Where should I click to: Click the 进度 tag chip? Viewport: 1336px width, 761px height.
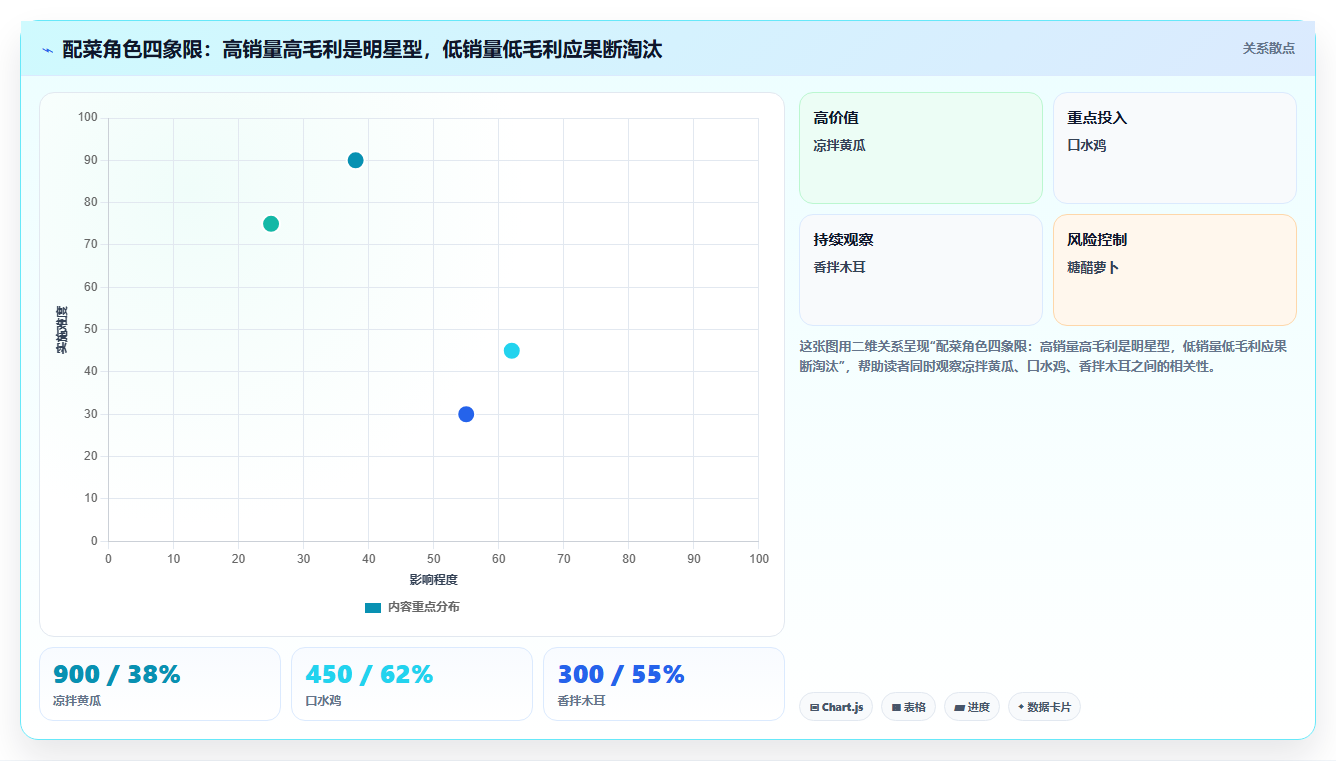(x=972, y=707)
